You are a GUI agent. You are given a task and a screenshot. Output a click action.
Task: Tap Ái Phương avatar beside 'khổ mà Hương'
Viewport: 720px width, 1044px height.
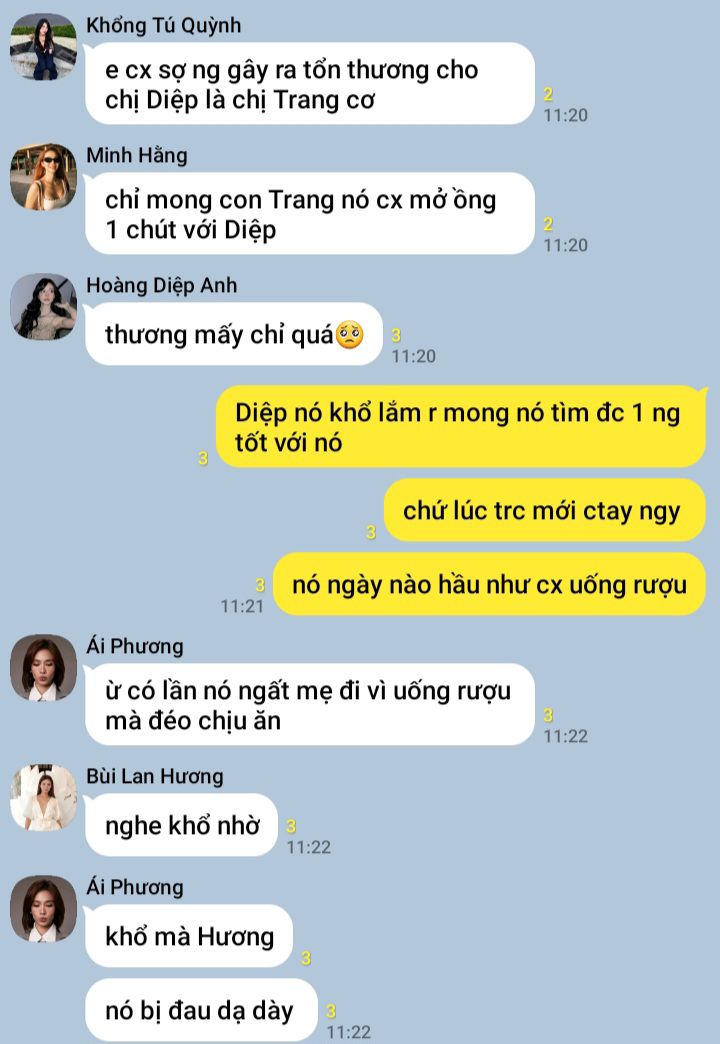pyautogui.click(x=43, y=908)
